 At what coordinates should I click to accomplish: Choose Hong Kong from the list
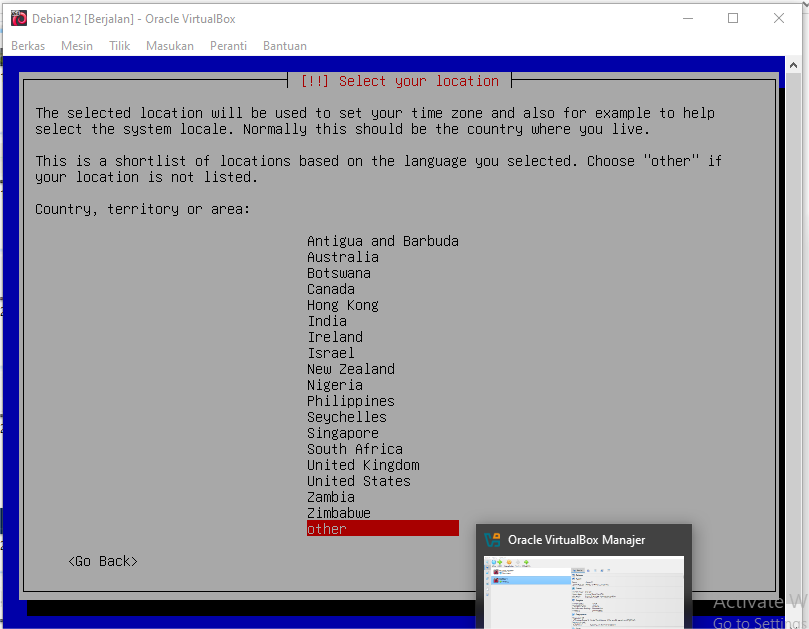342,305
